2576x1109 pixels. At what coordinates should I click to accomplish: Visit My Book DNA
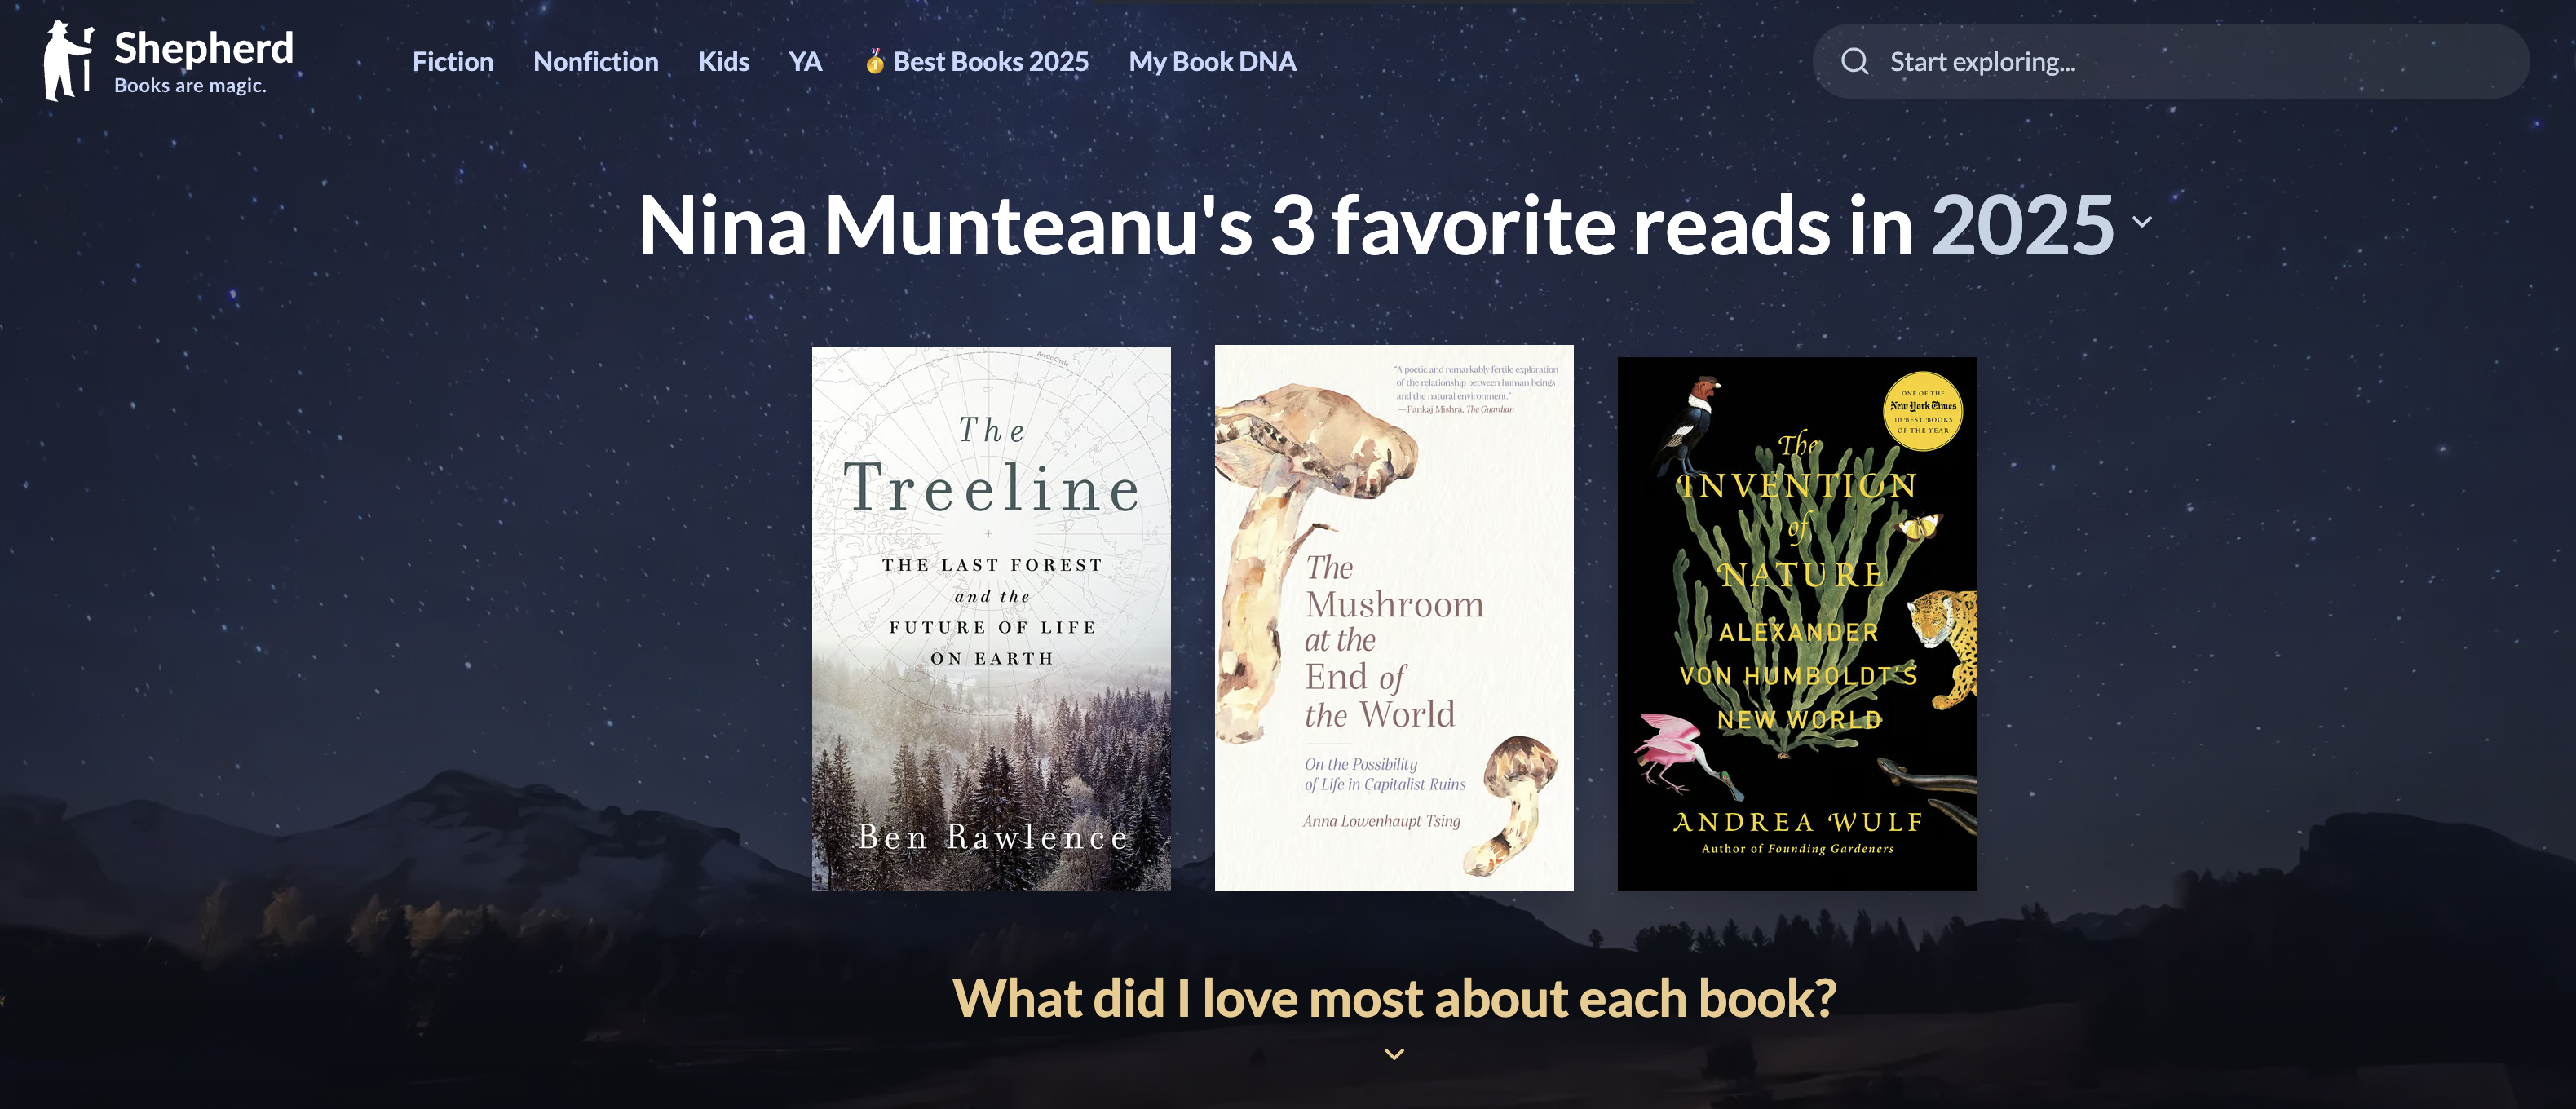click(x=1212, y=62)
